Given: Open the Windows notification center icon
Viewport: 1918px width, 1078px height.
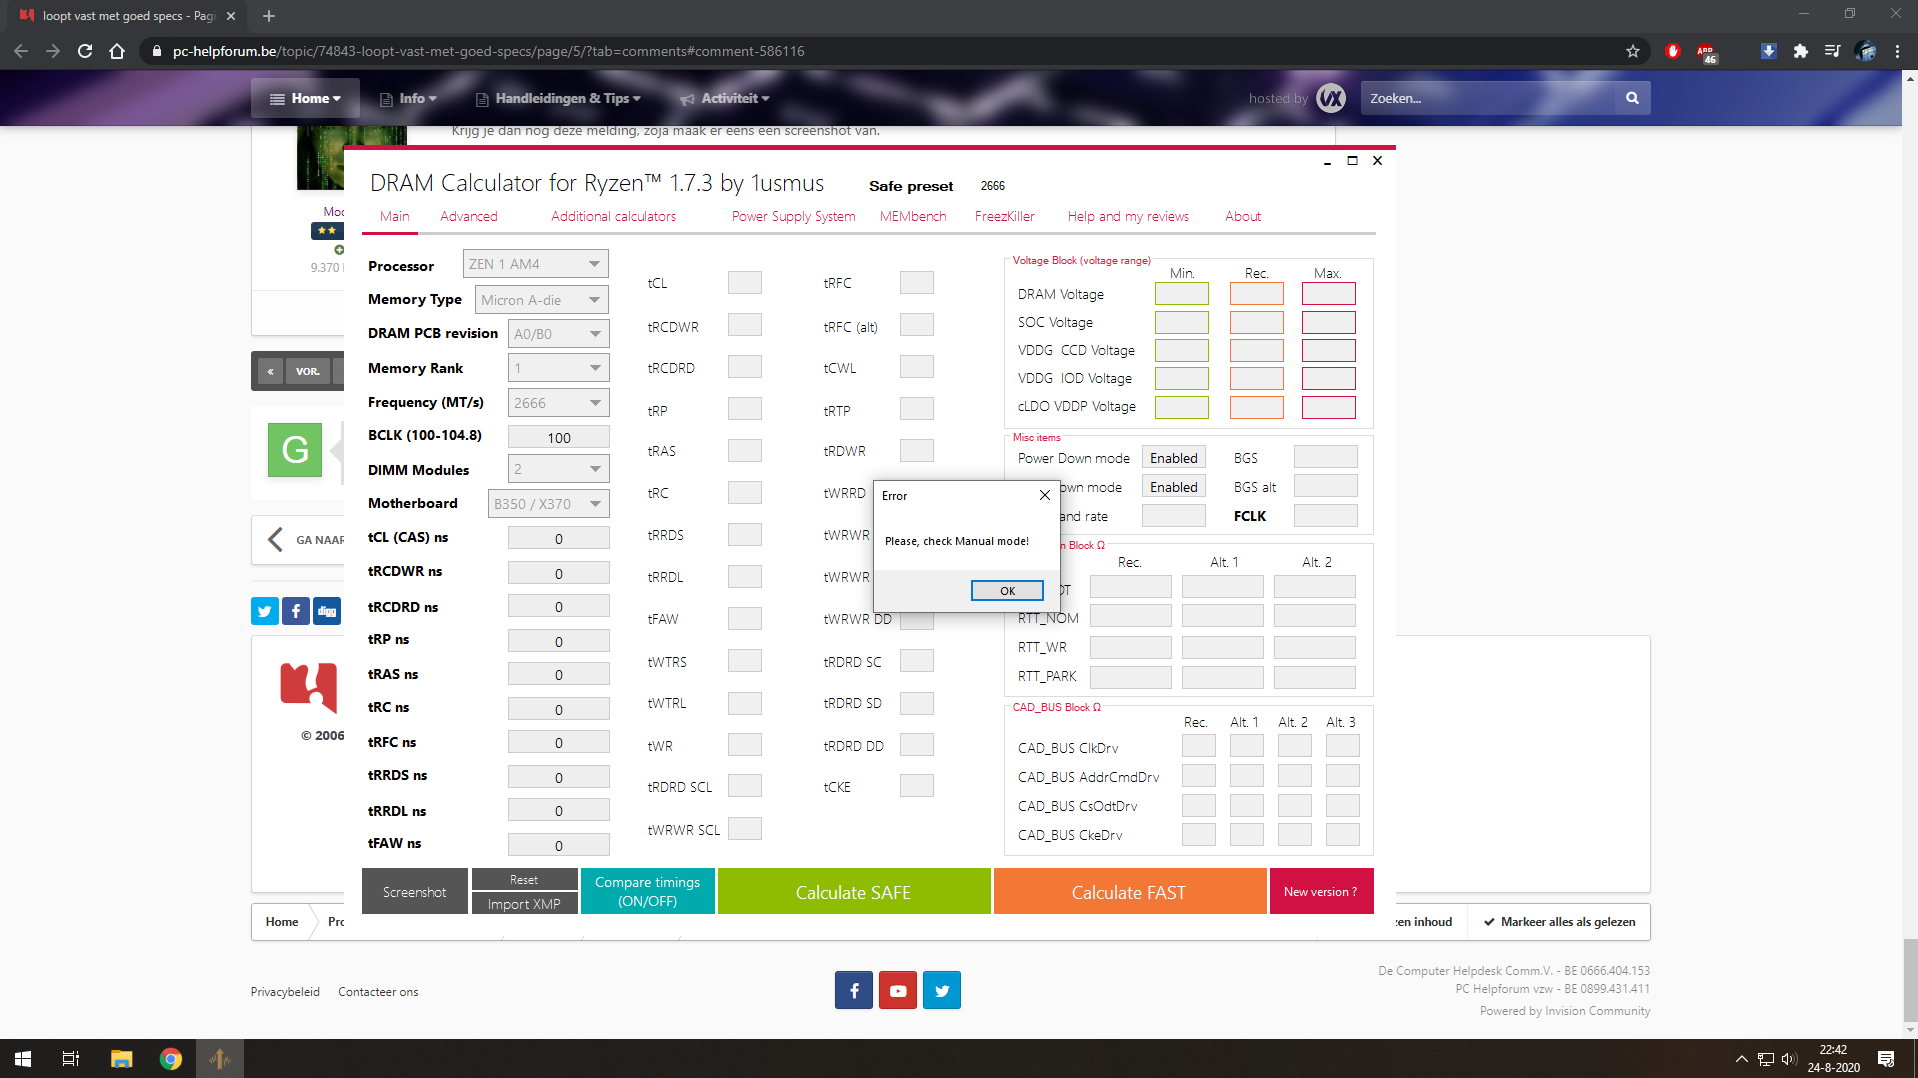Looking at the screenshot, I should click(1886, 1059).
